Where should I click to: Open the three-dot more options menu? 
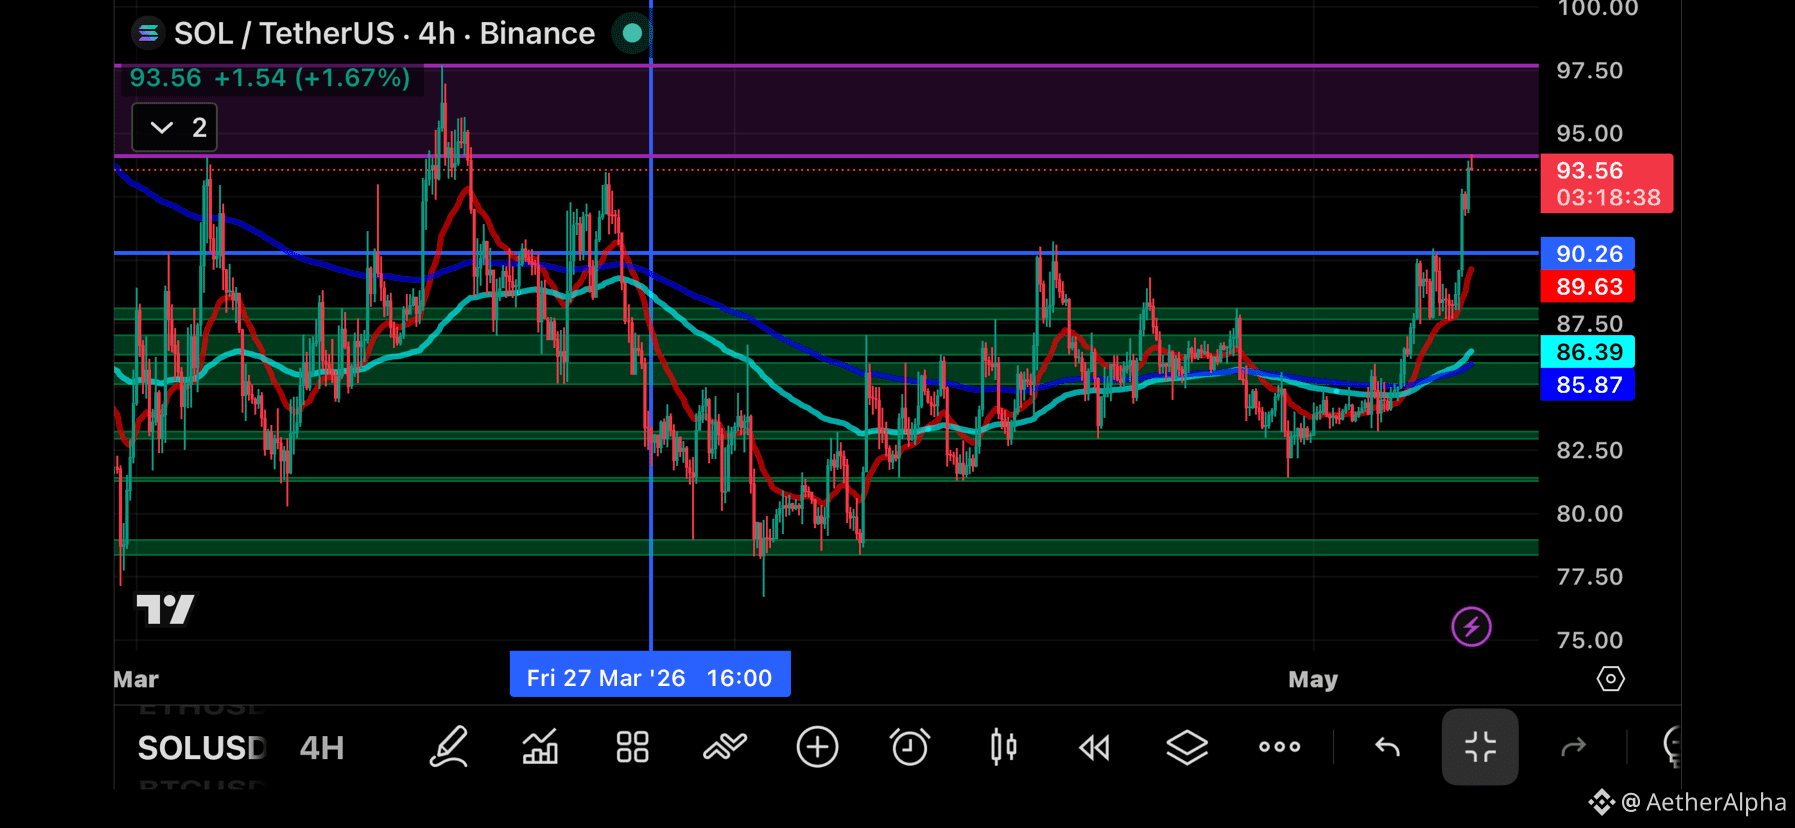pyautogui.click(x=1280, y=747)
